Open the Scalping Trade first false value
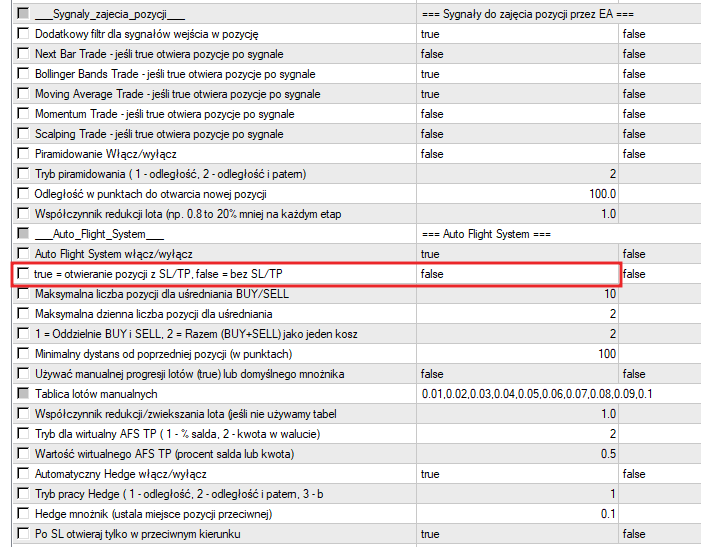The image size is (701, 547). pos(516,134)
